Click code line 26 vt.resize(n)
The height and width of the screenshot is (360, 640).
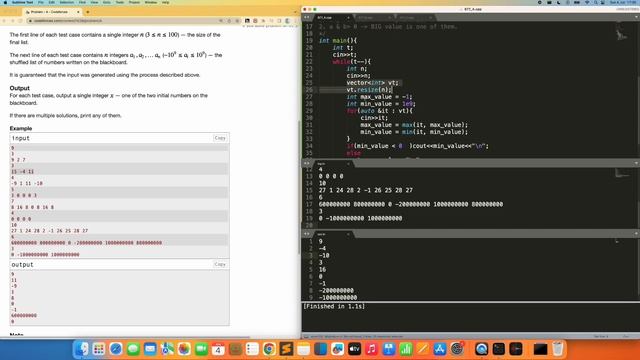[369, 90]
